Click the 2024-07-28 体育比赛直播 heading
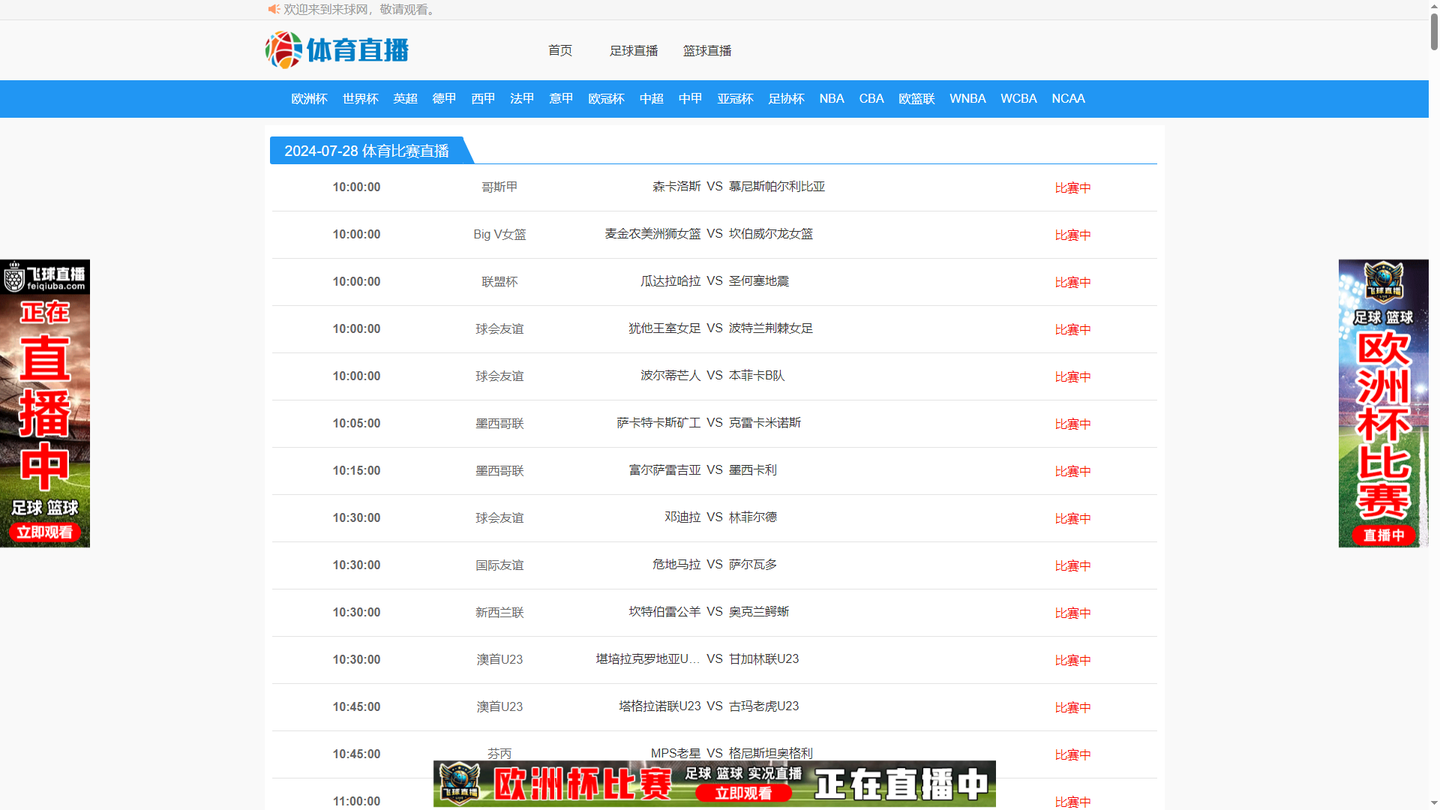 point(366,151)
